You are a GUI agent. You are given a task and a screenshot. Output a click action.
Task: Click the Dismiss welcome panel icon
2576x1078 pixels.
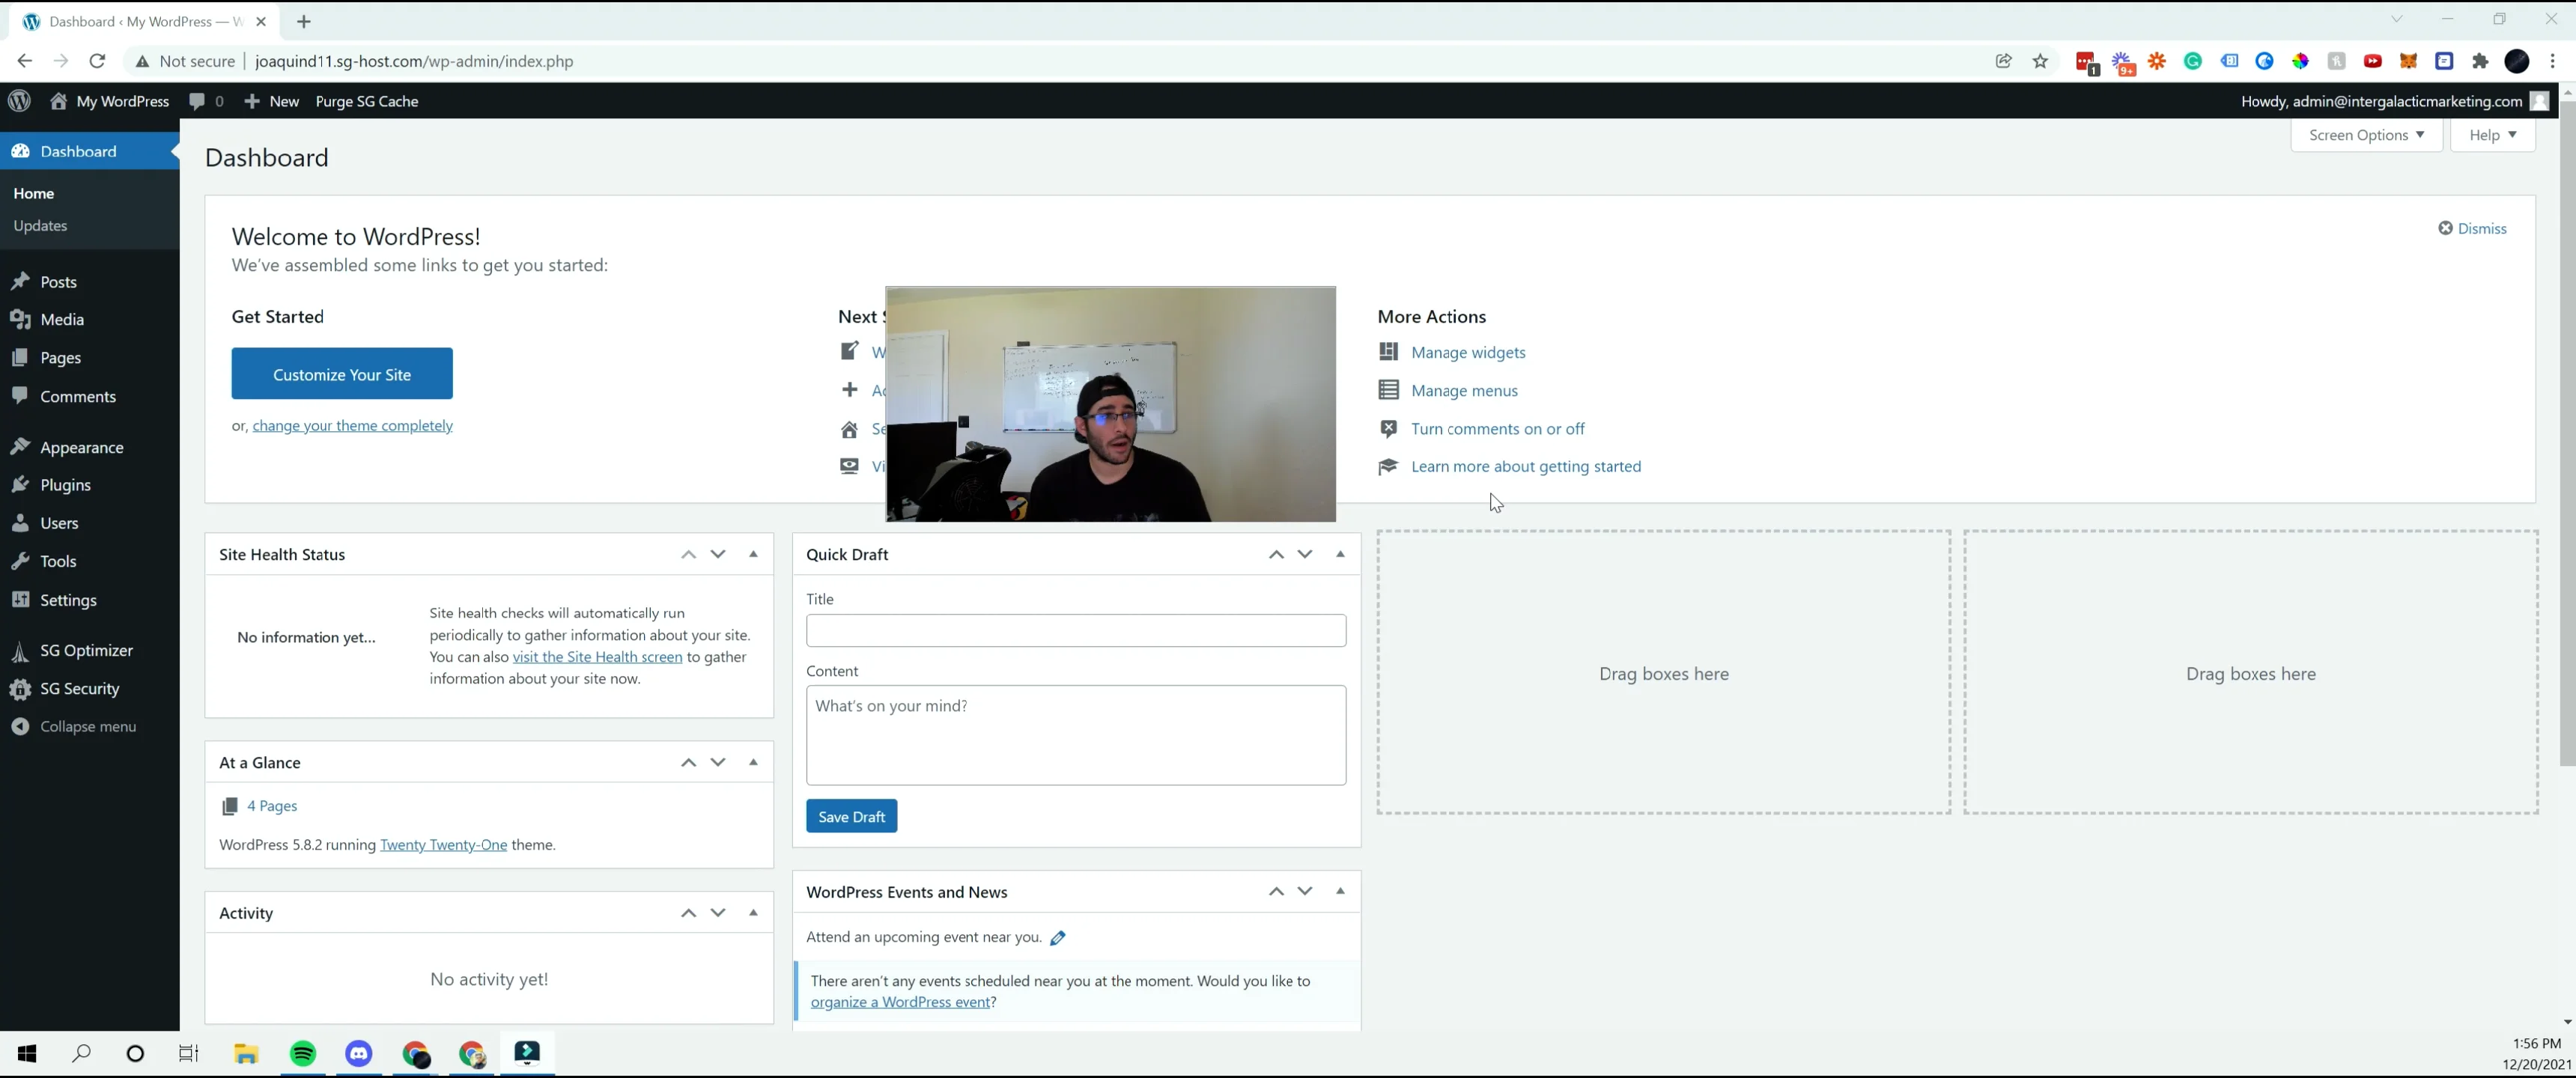pyautogui.click(x=2445, y=228)
